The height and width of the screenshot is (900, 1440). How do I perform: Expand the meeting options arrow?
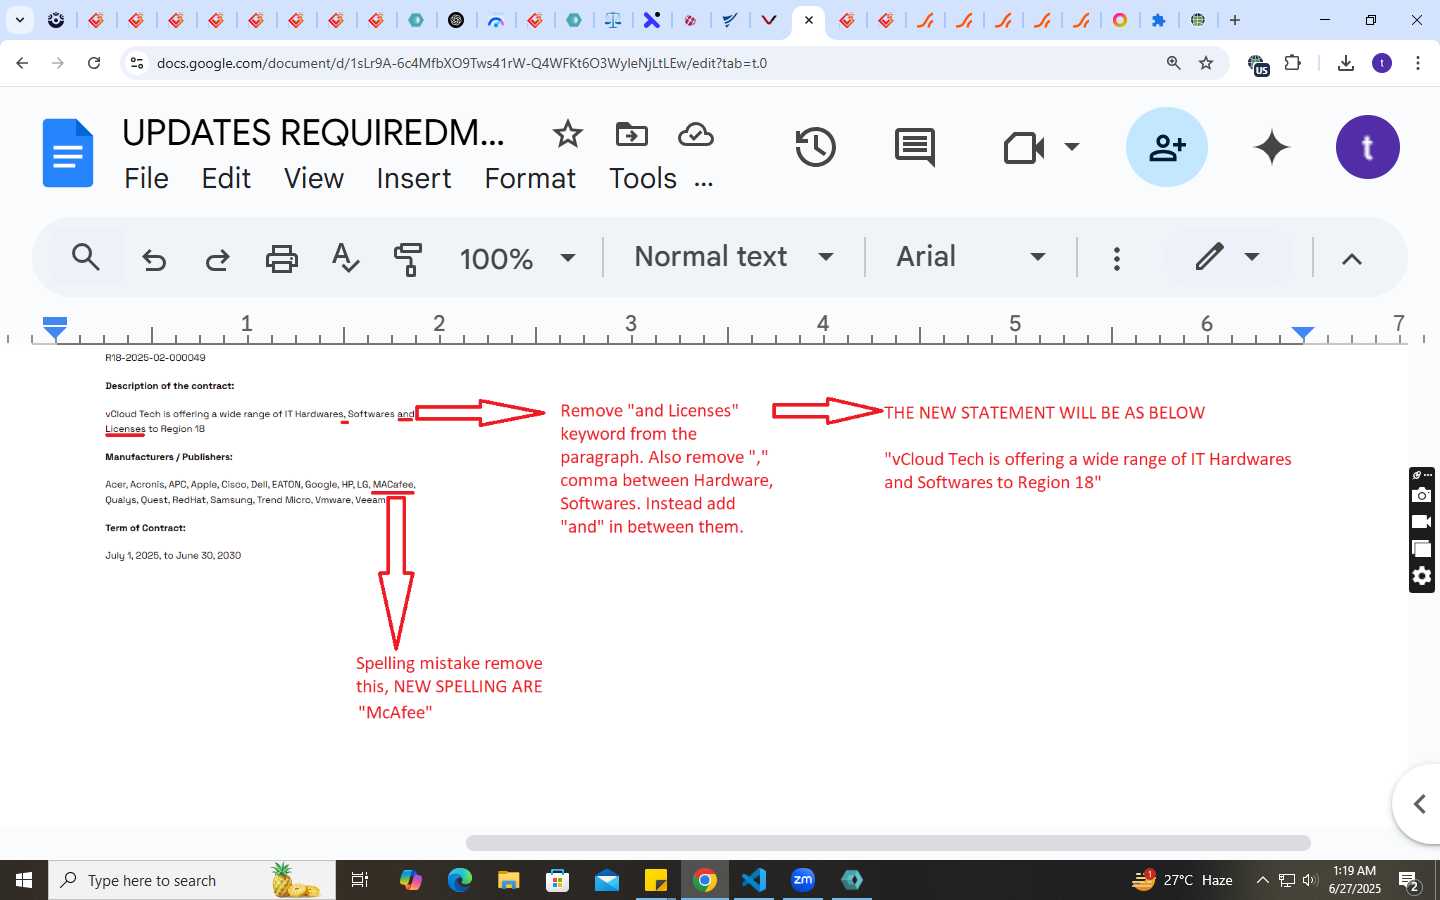click(x=1072, y=147)
